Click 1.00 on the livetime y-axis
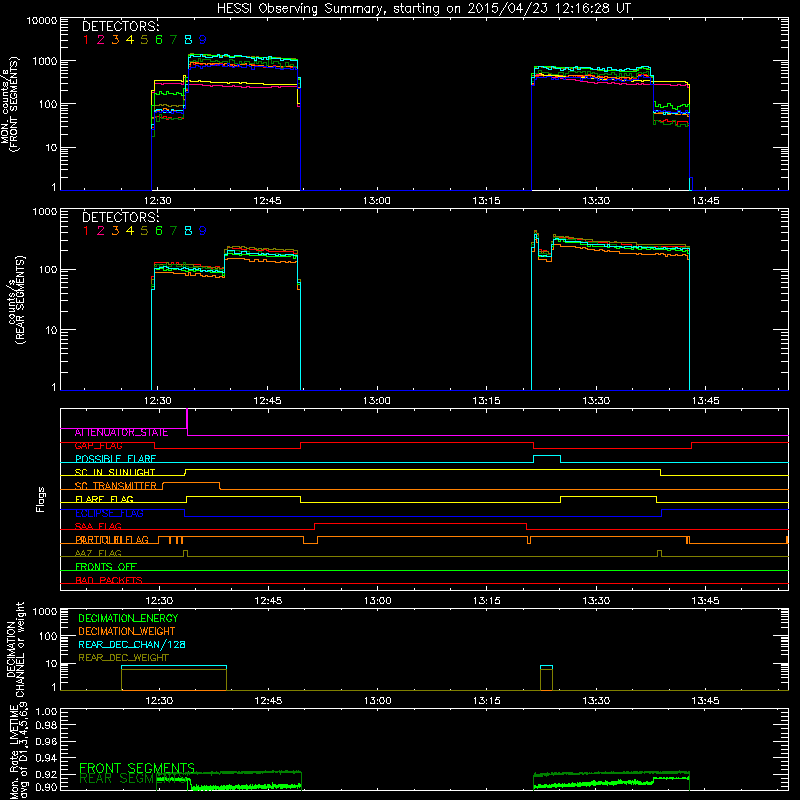Image resolution: width=800 pixels, height=800 pixels. click(46, 712)
